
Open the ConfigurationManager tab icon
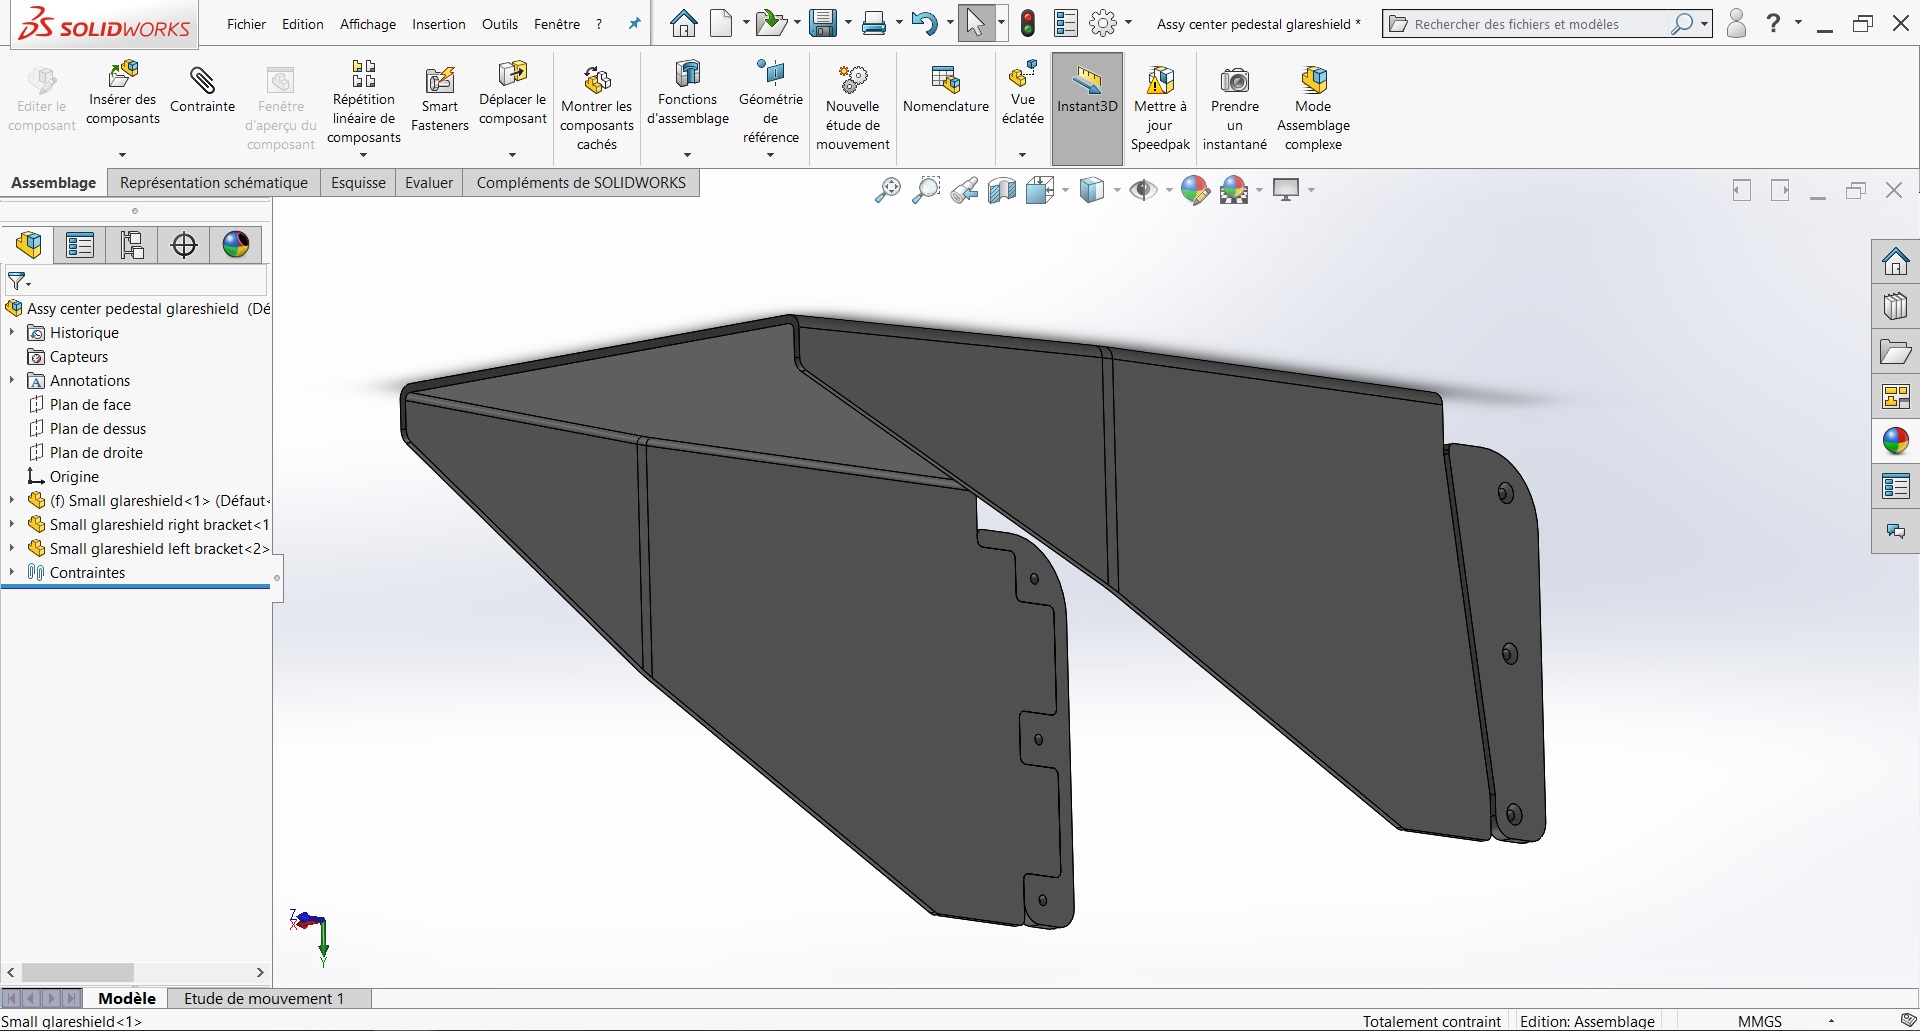point(132,245)
